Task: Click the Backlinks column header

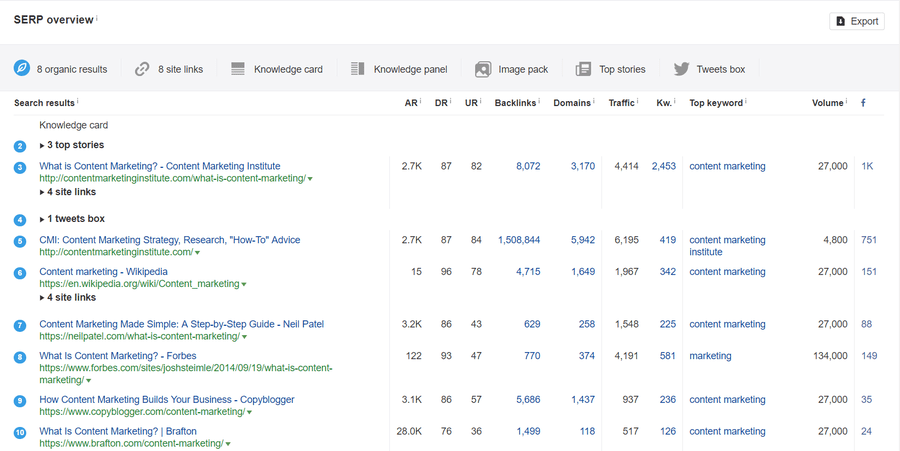Action: [515, 103]
